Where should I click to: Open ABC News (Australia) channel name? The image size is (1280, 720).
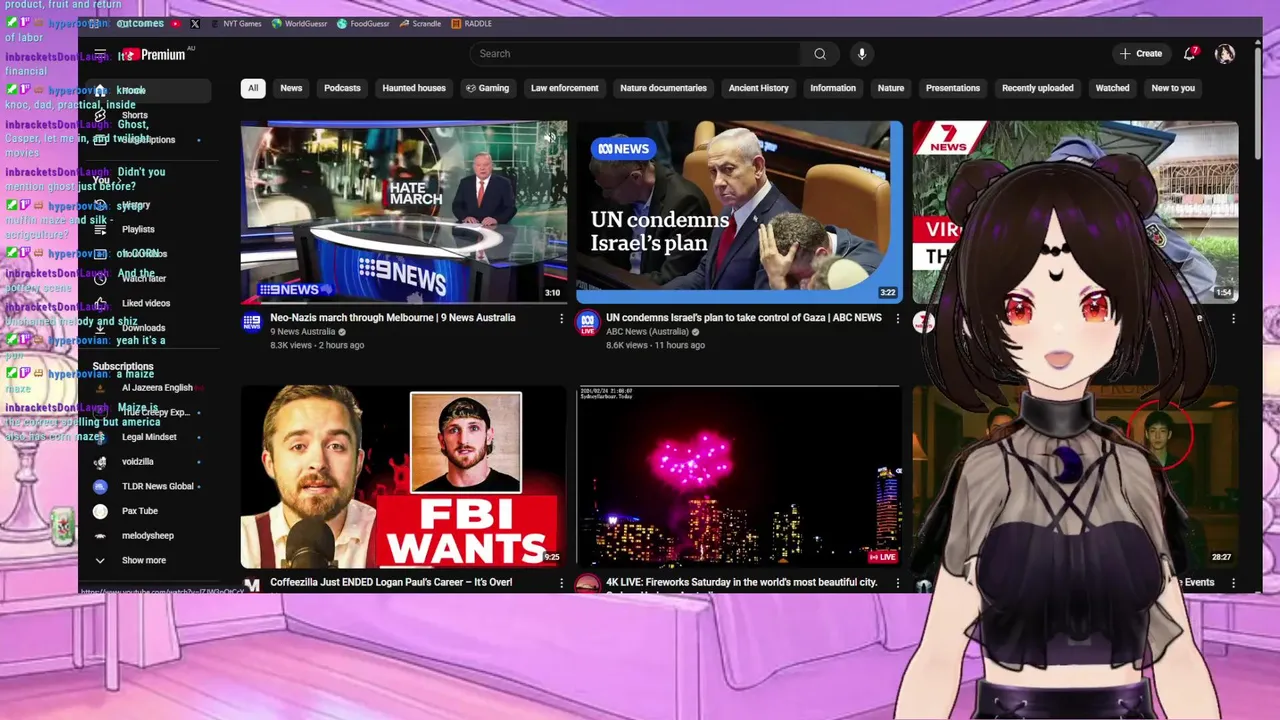click(647, 332)
